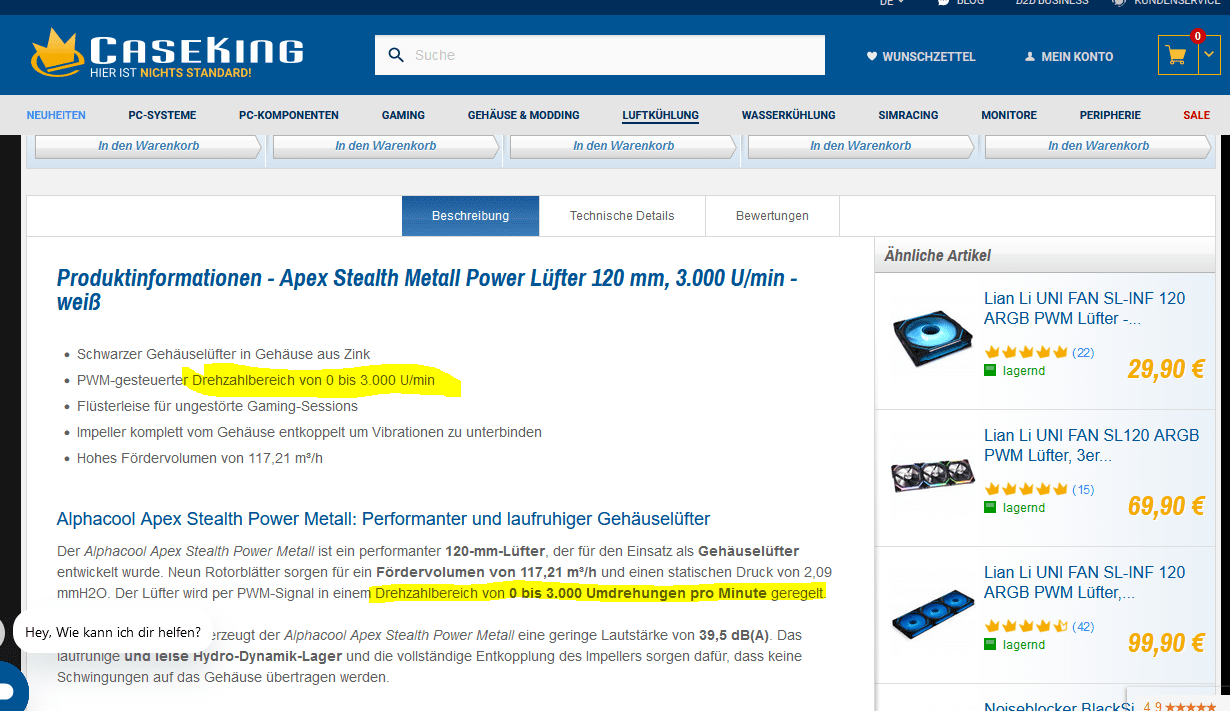The height and width of the screenshot is (711, 1230).
Task: Switch to the Technische Details tab
Action: pos(622,216)
